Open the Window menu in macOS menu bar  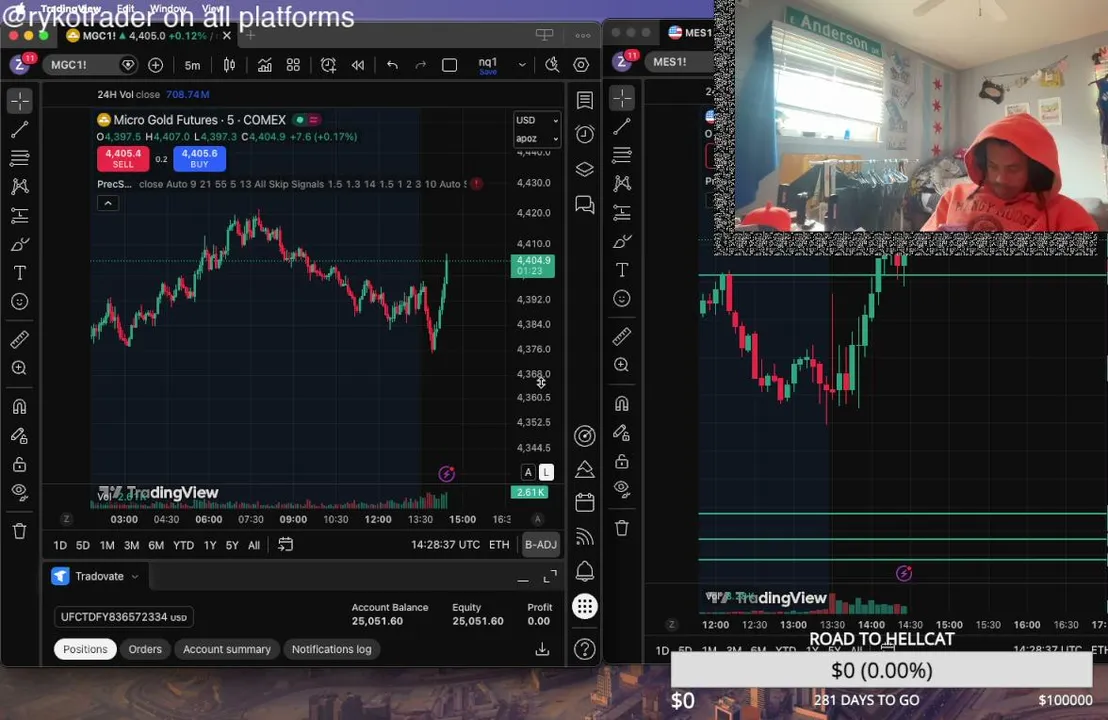point(168,8)
